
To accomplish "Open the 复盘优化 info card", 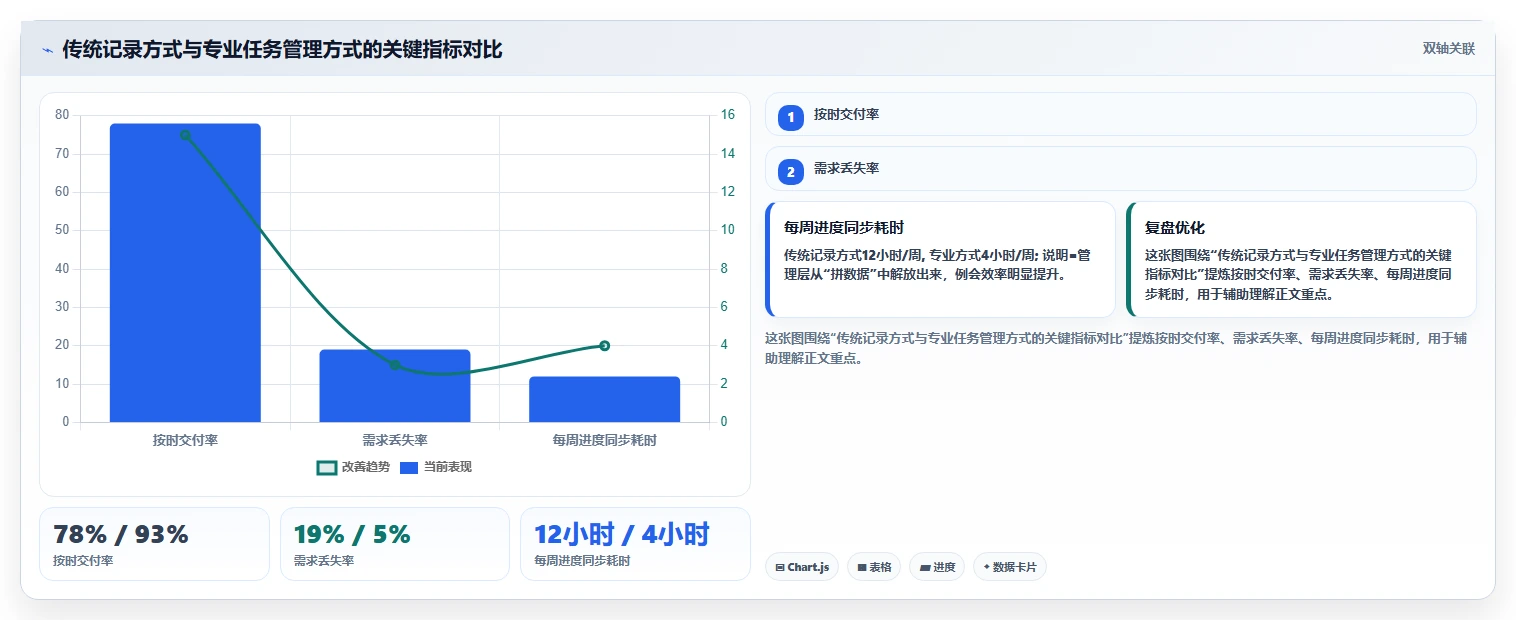I will pos(1301,259).
